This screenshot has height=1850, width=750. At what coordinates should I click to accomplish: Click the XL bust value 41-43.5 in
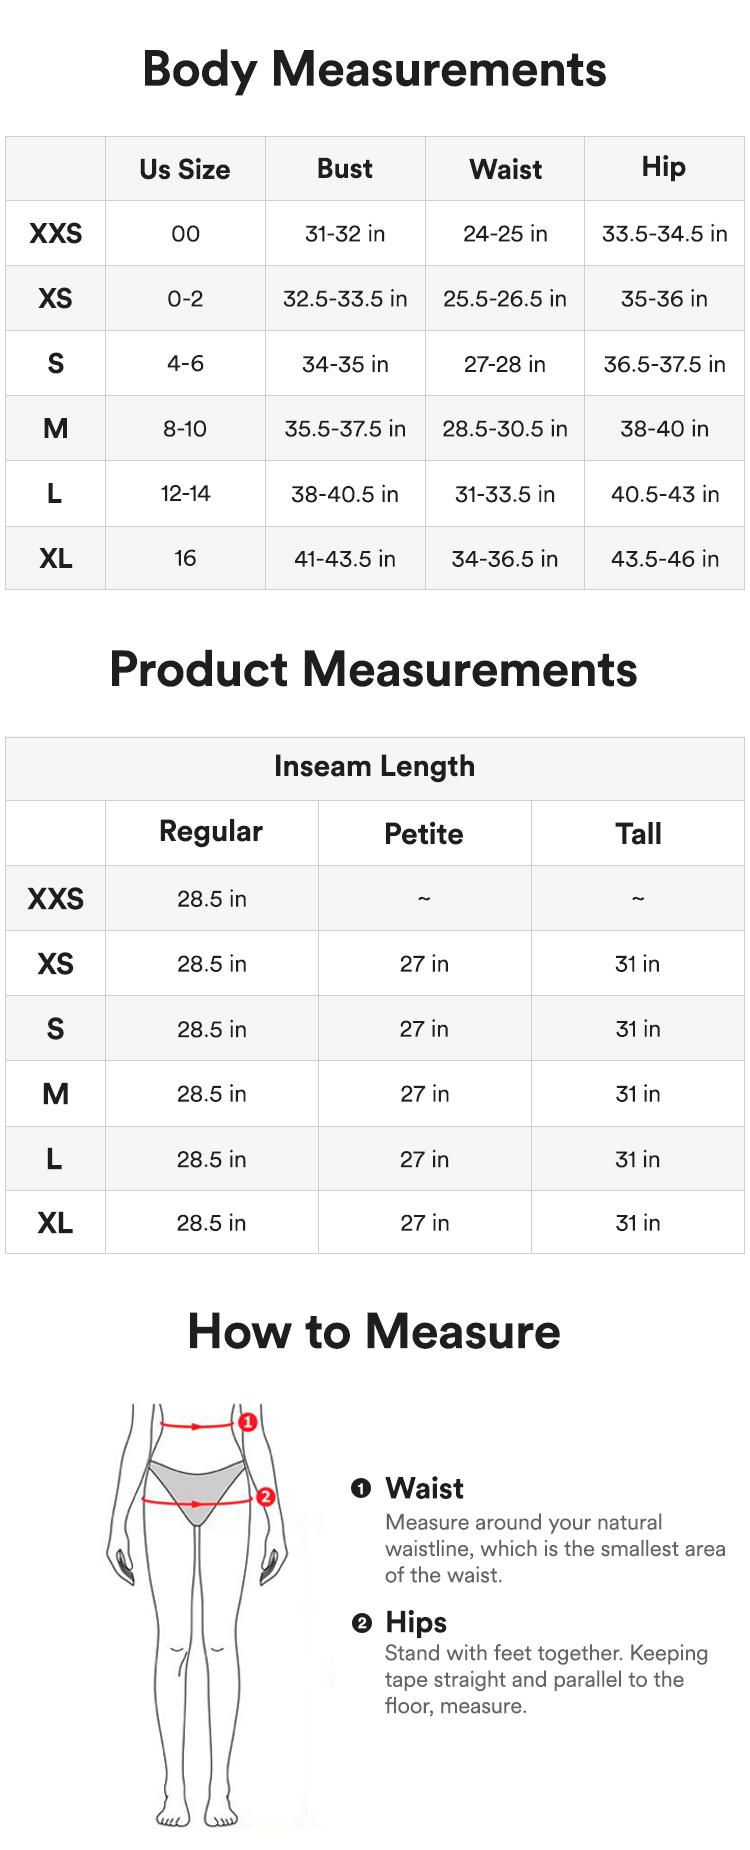coord(345,559)
